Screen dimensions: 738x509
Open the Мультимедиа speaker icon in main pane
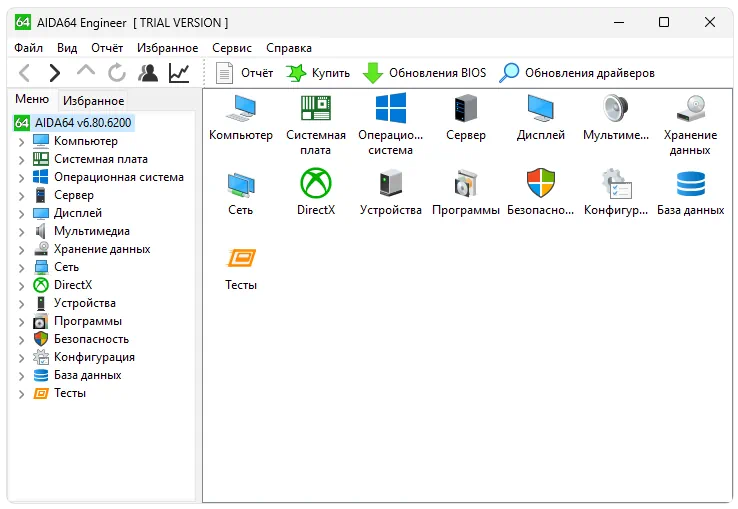616,108
